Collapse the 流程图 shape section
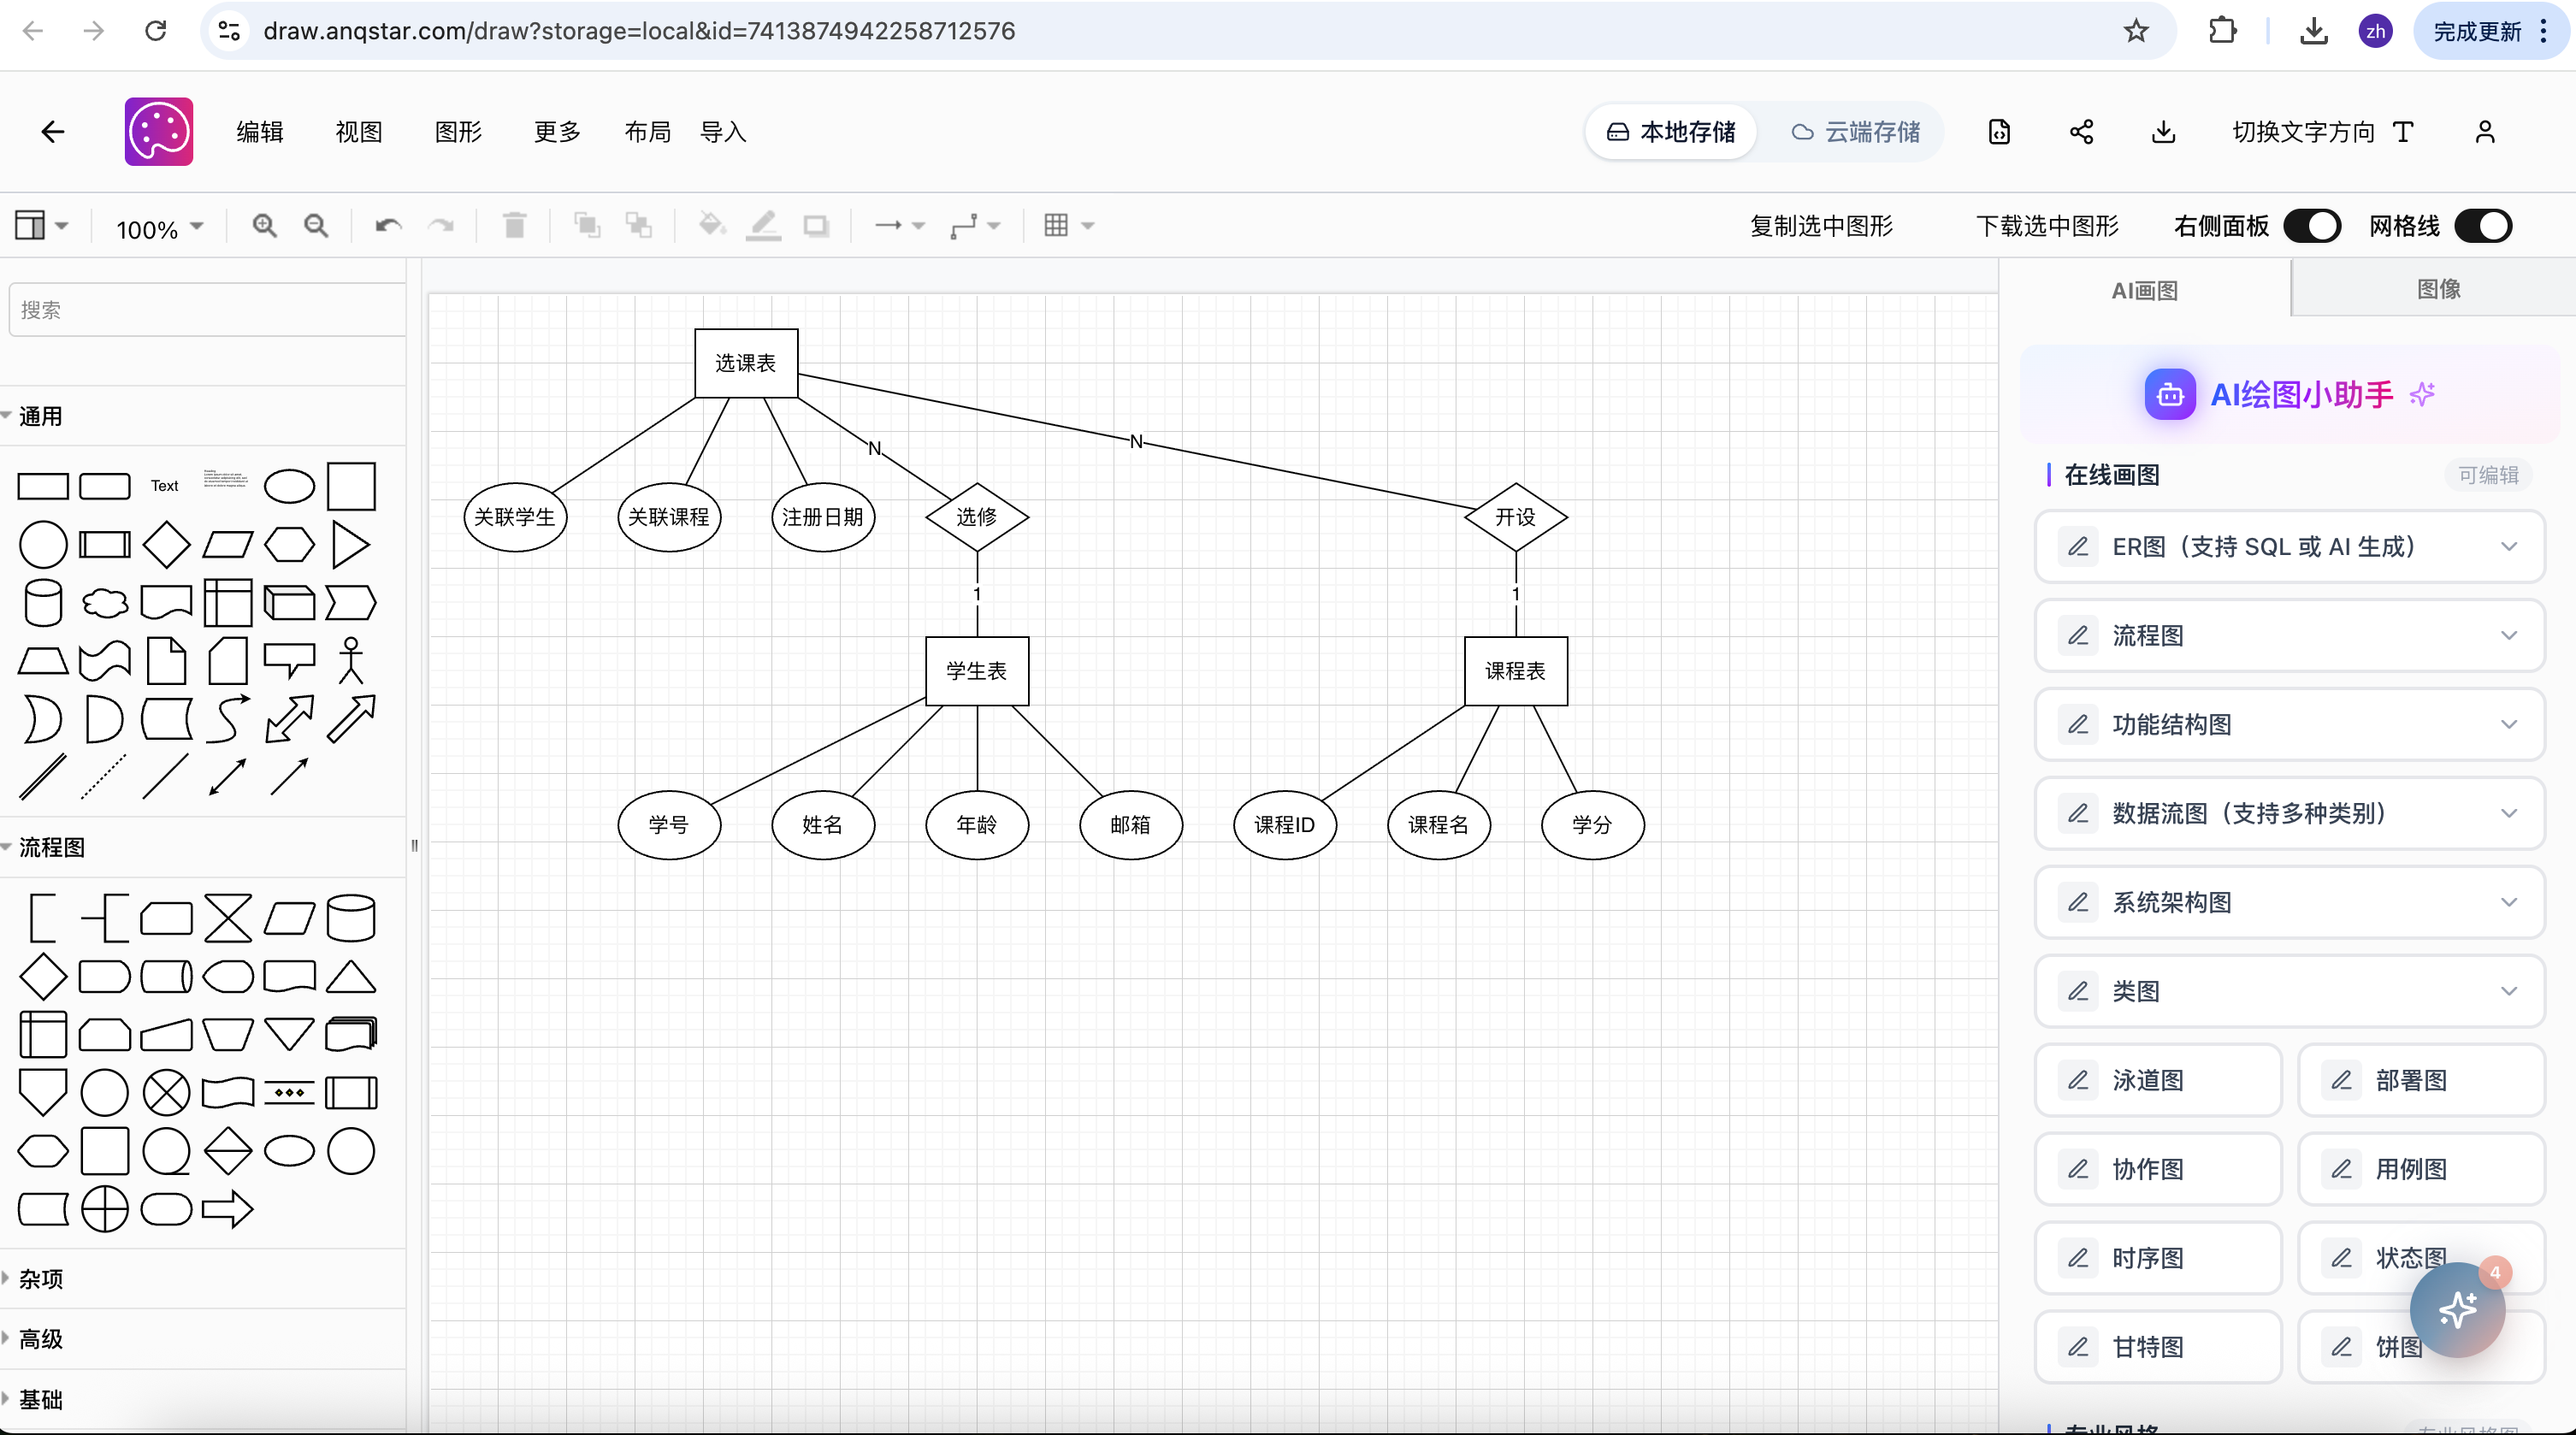The width and height of the screenshot is (2576, 1435). coord(48,847)
